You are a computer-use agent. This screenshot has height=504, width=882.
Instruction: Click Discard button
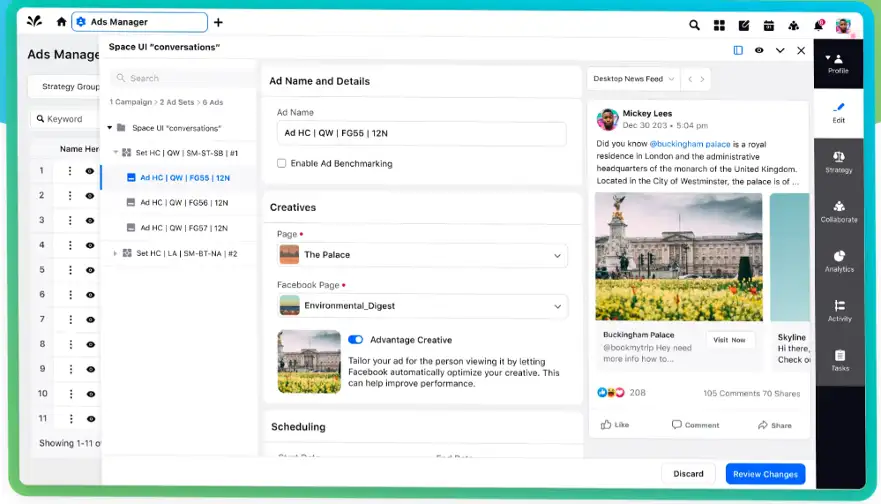pyautogui.click(x=688, y=474)
